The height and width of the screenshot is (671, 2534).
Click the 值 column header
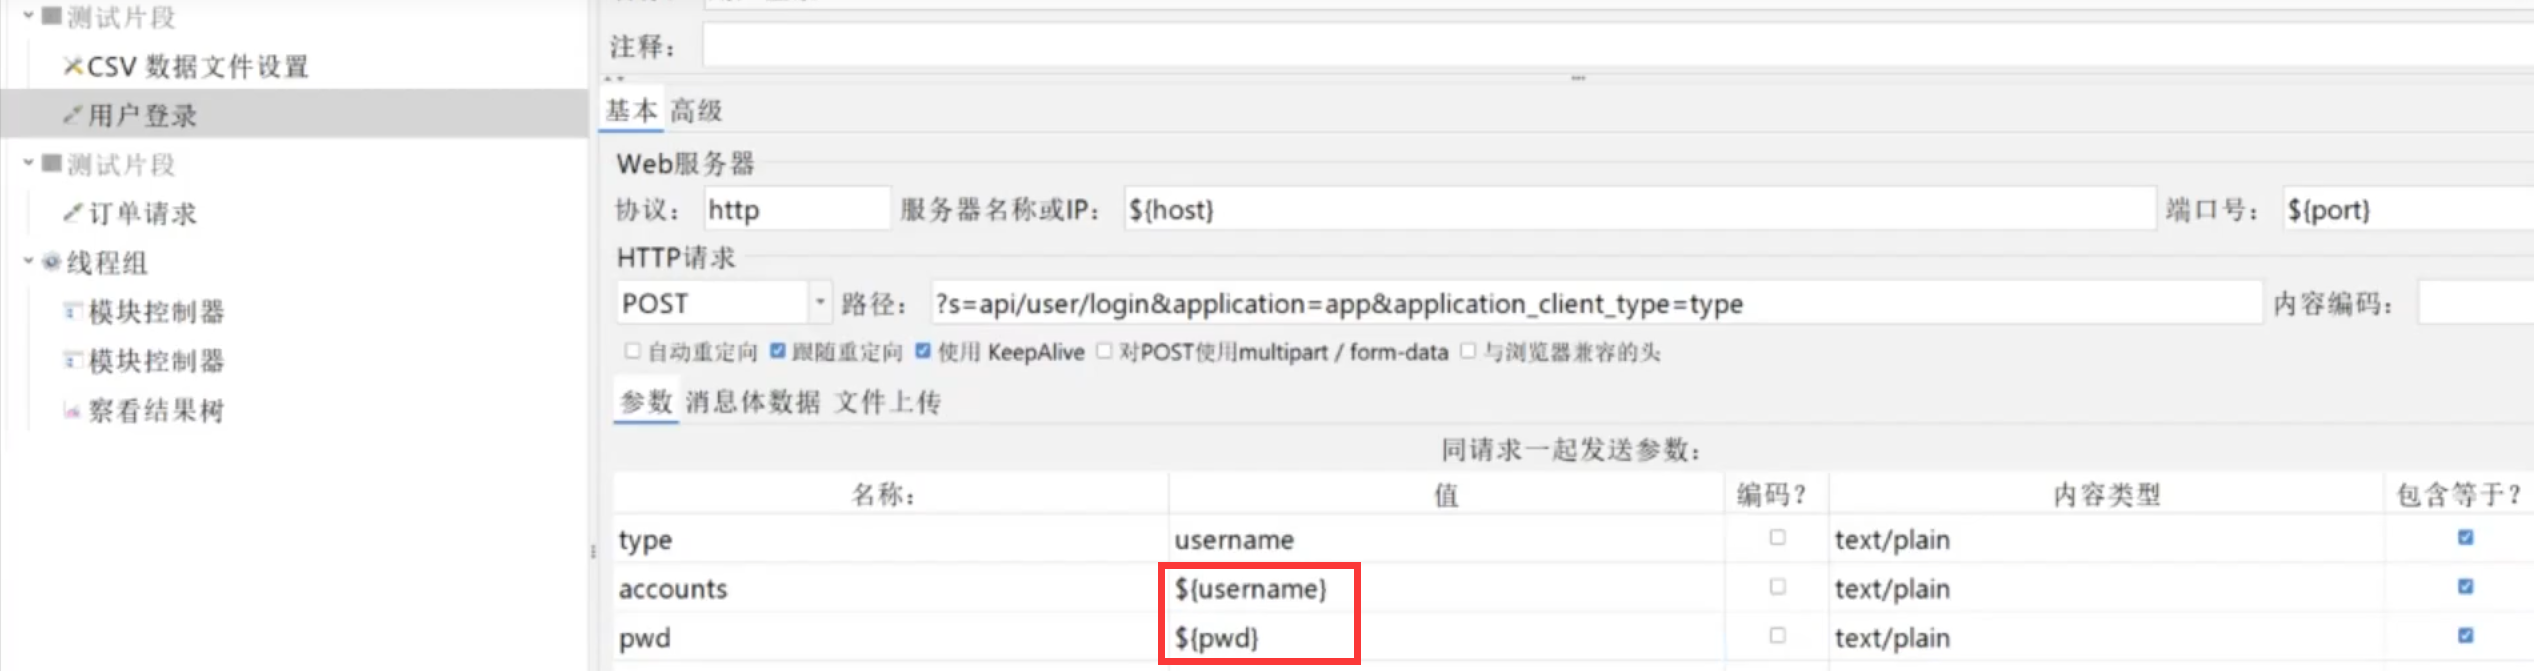tap(1446, 494)
